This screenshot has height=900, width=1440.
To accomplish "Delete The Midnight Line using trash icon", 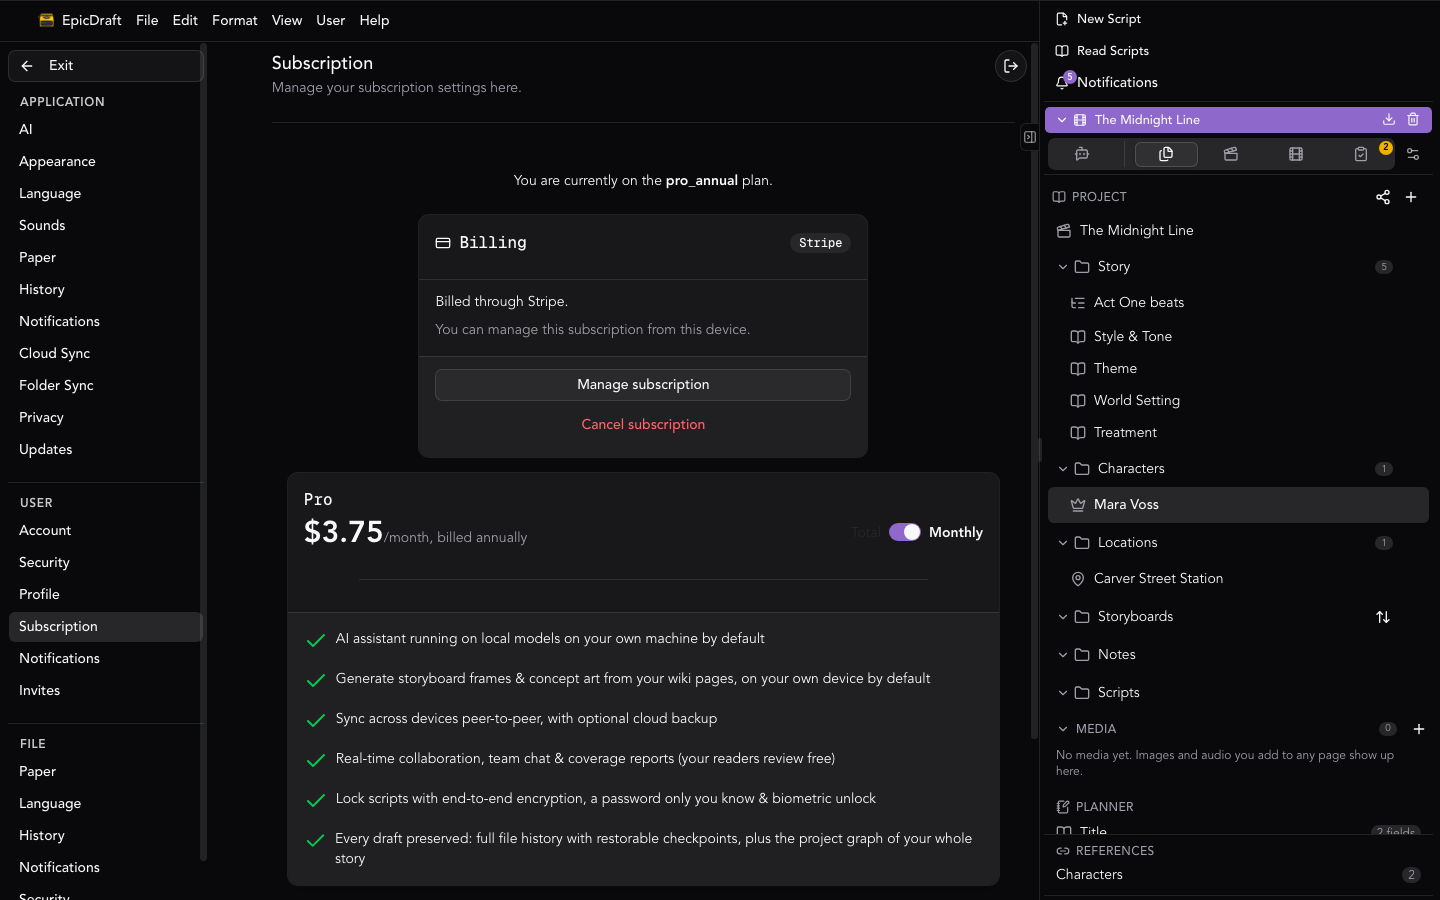I will click(1413, 119).
